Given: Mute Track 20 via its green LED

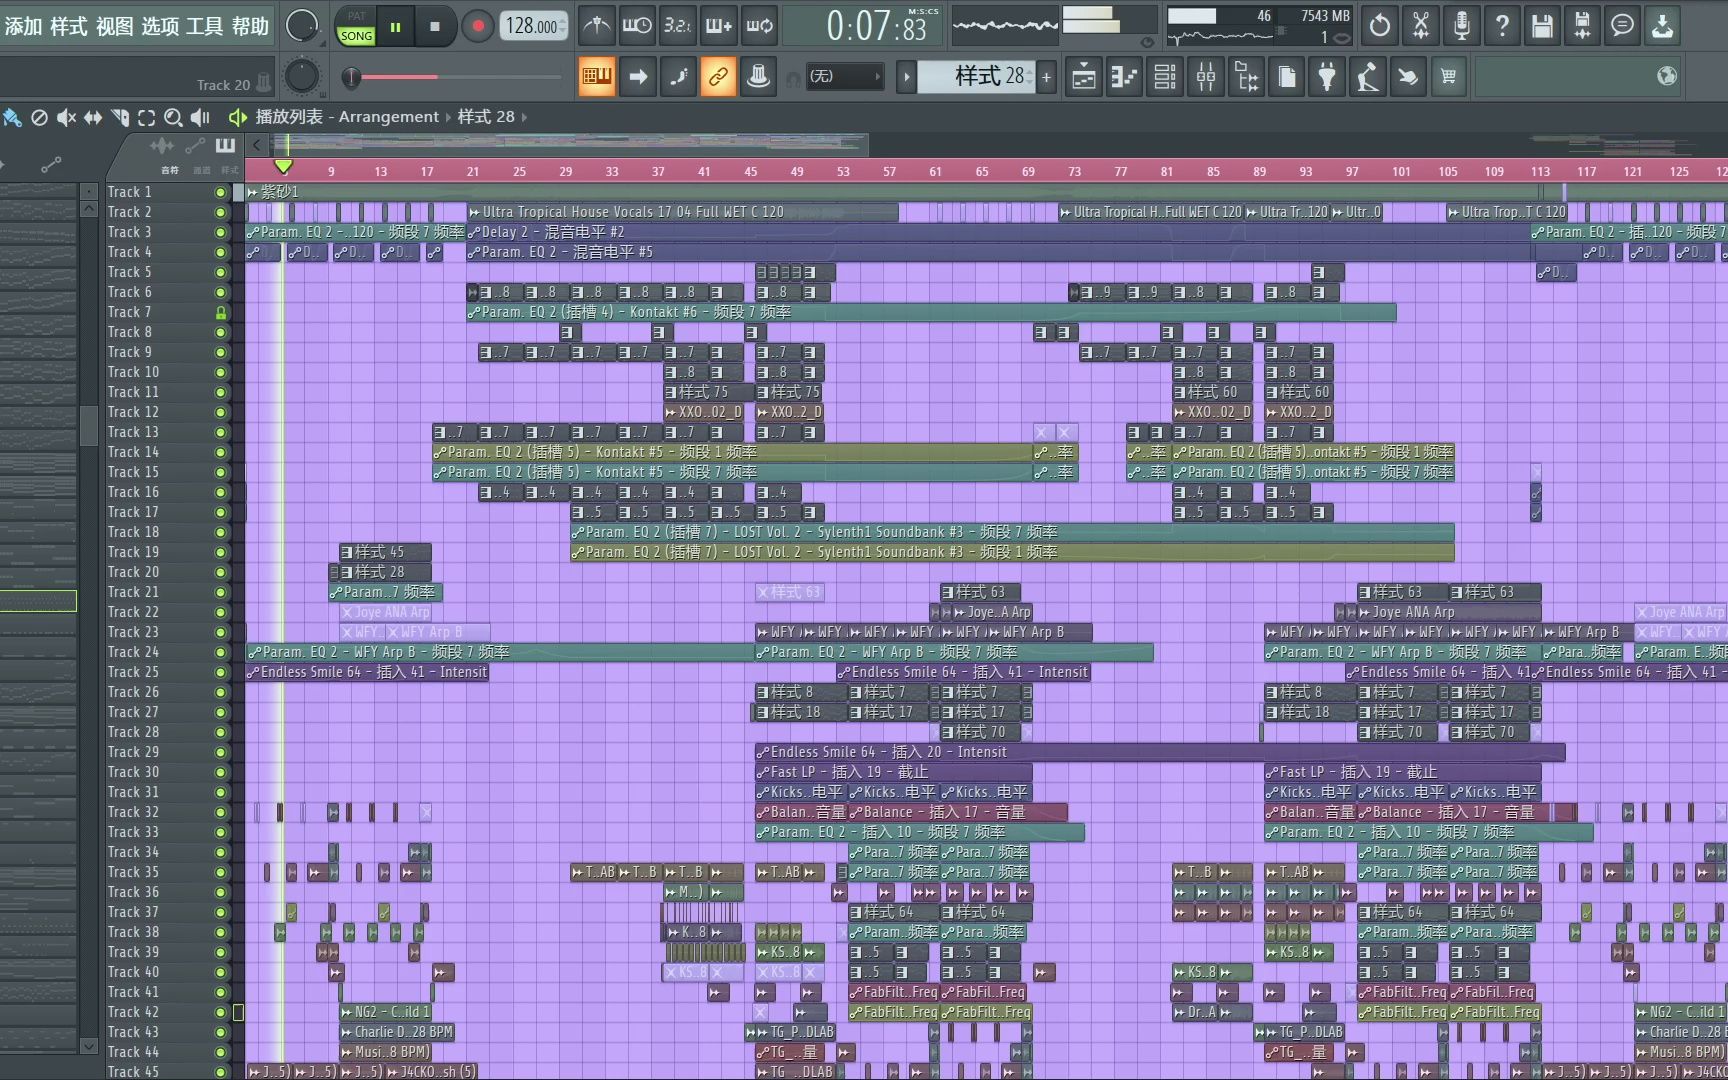Looking at the screenshot, I should 220,572.
